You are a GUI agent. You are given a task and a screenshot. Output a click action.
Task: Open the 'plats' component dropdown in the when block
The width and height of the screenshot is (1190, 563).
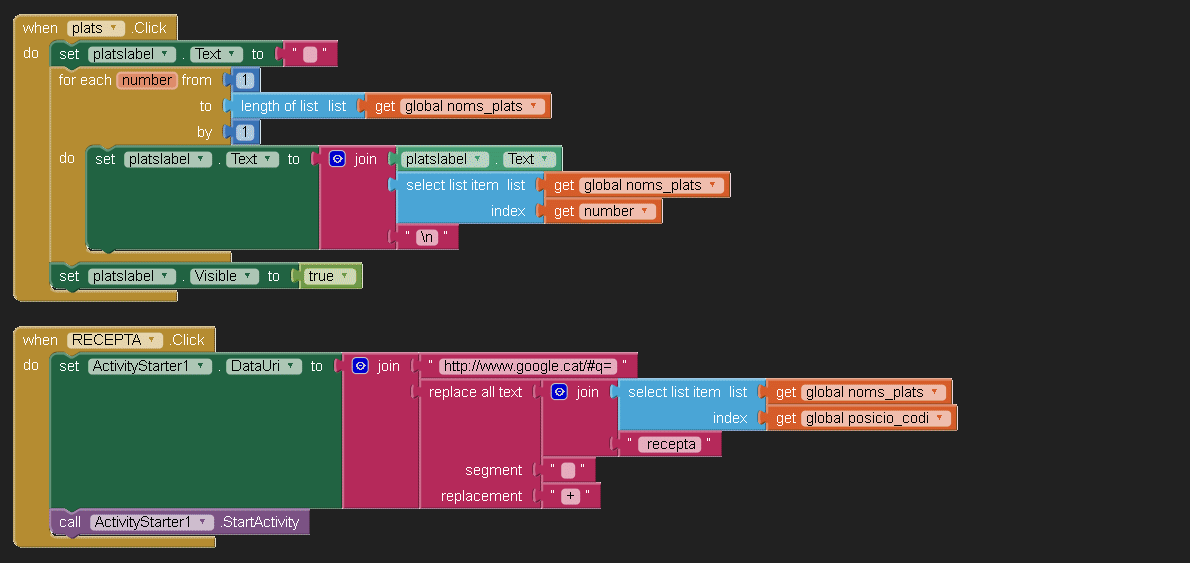pos(96,28)
